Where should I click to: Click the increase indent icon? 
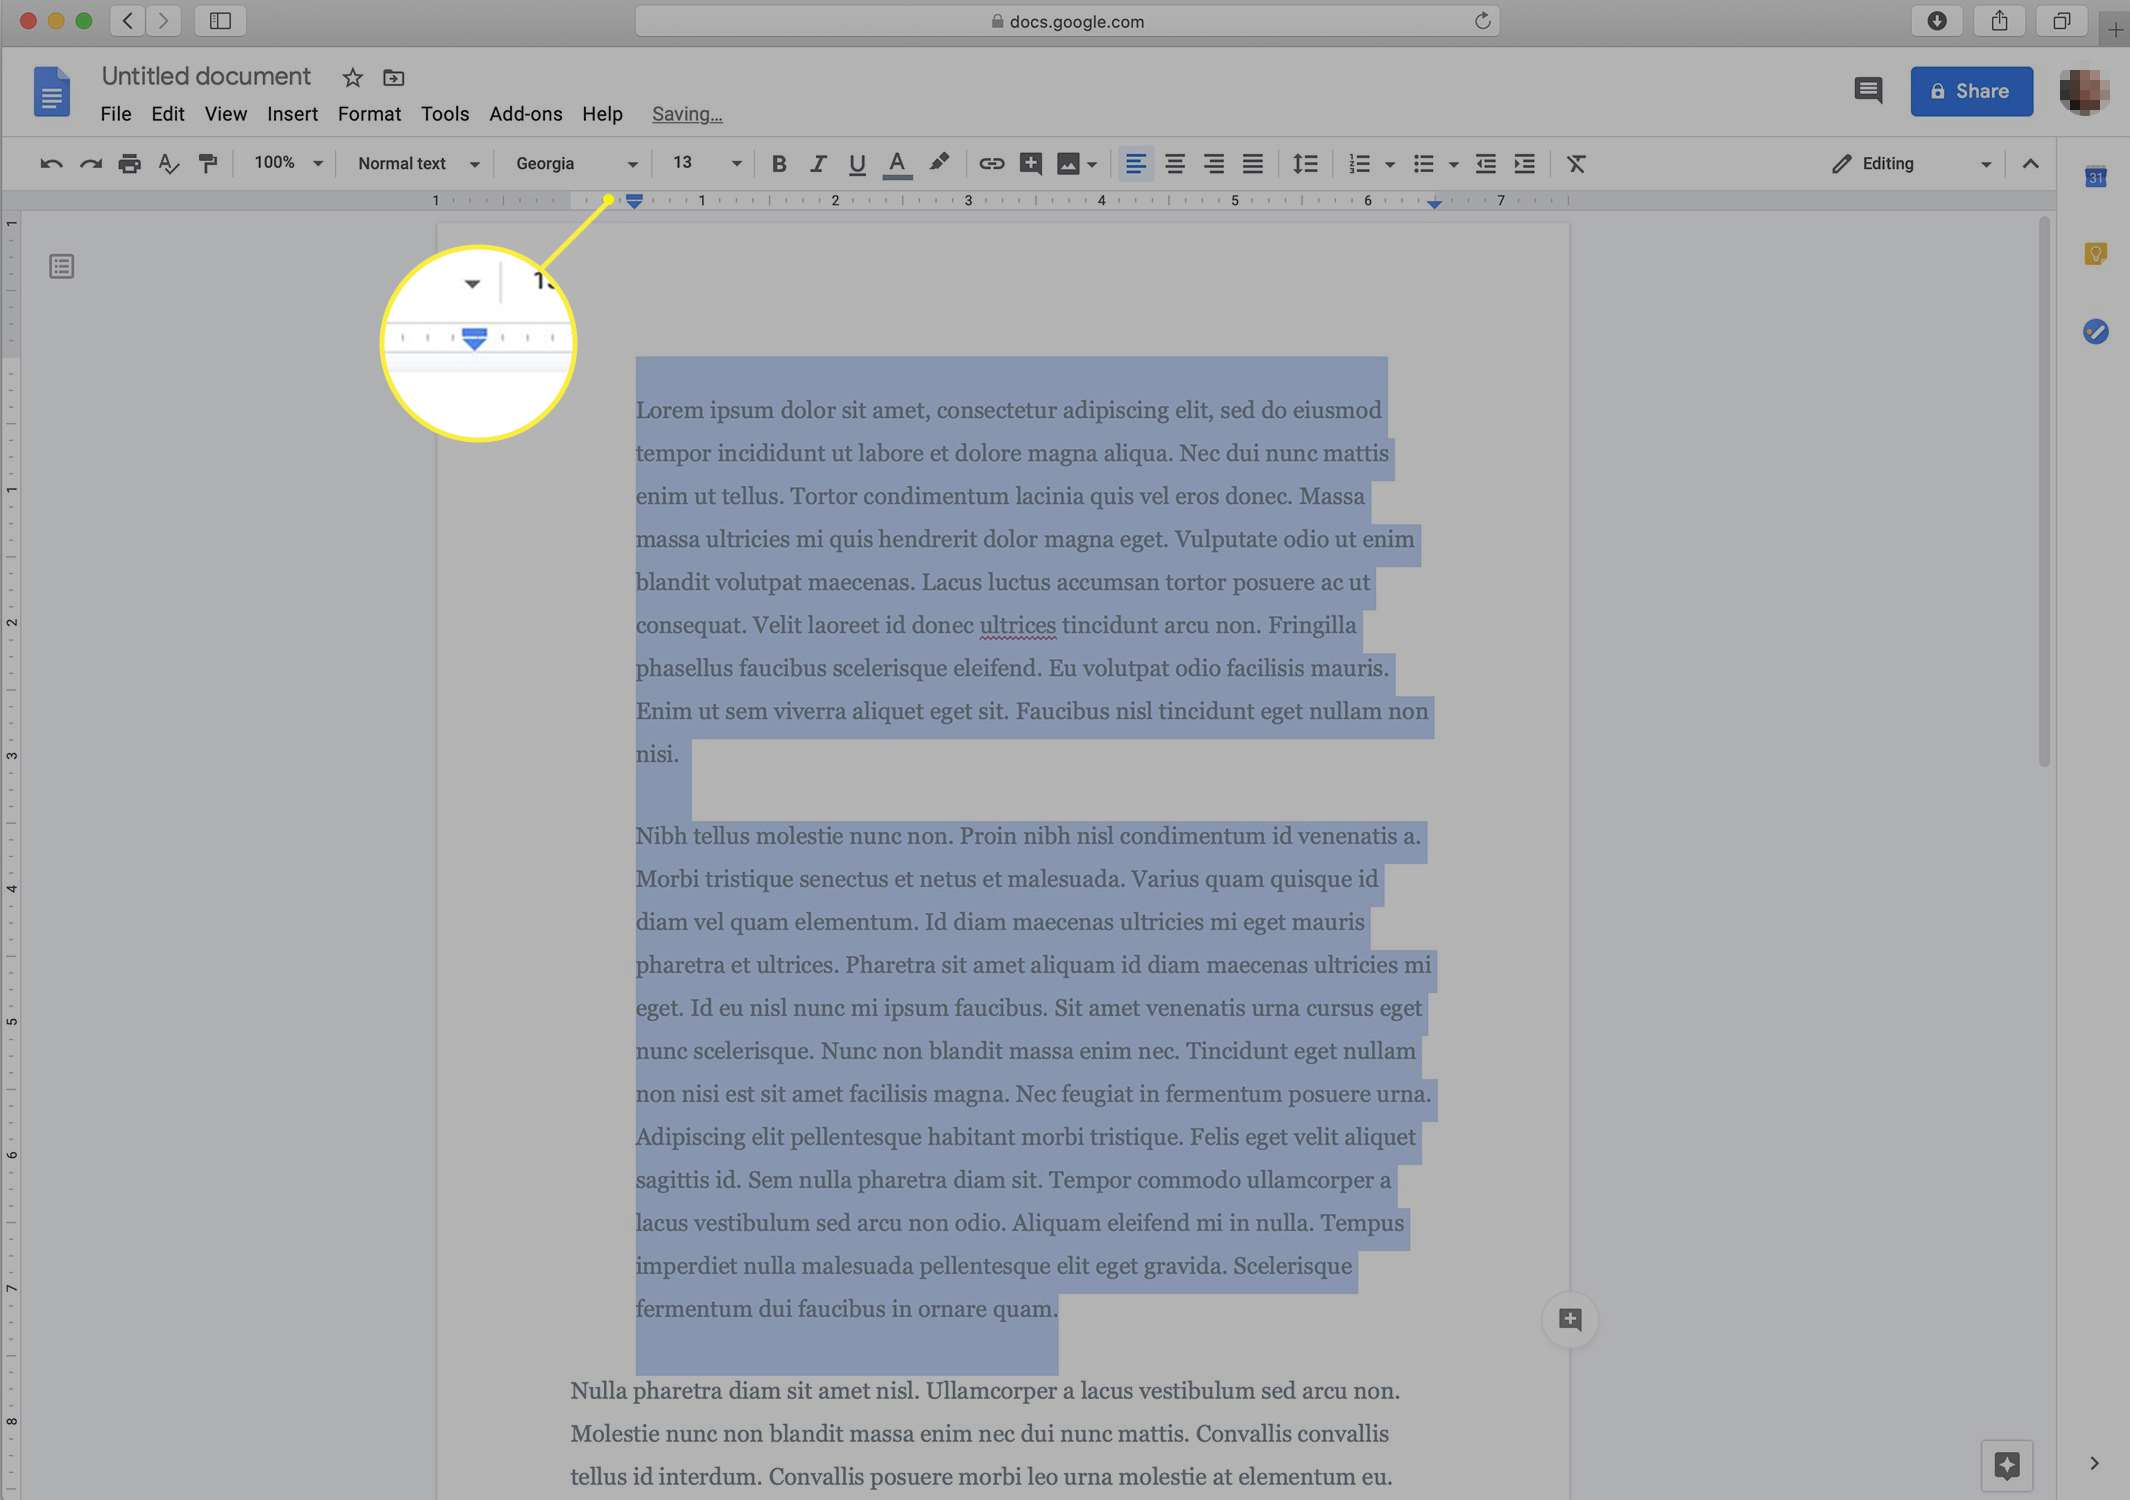[1523, 162]
